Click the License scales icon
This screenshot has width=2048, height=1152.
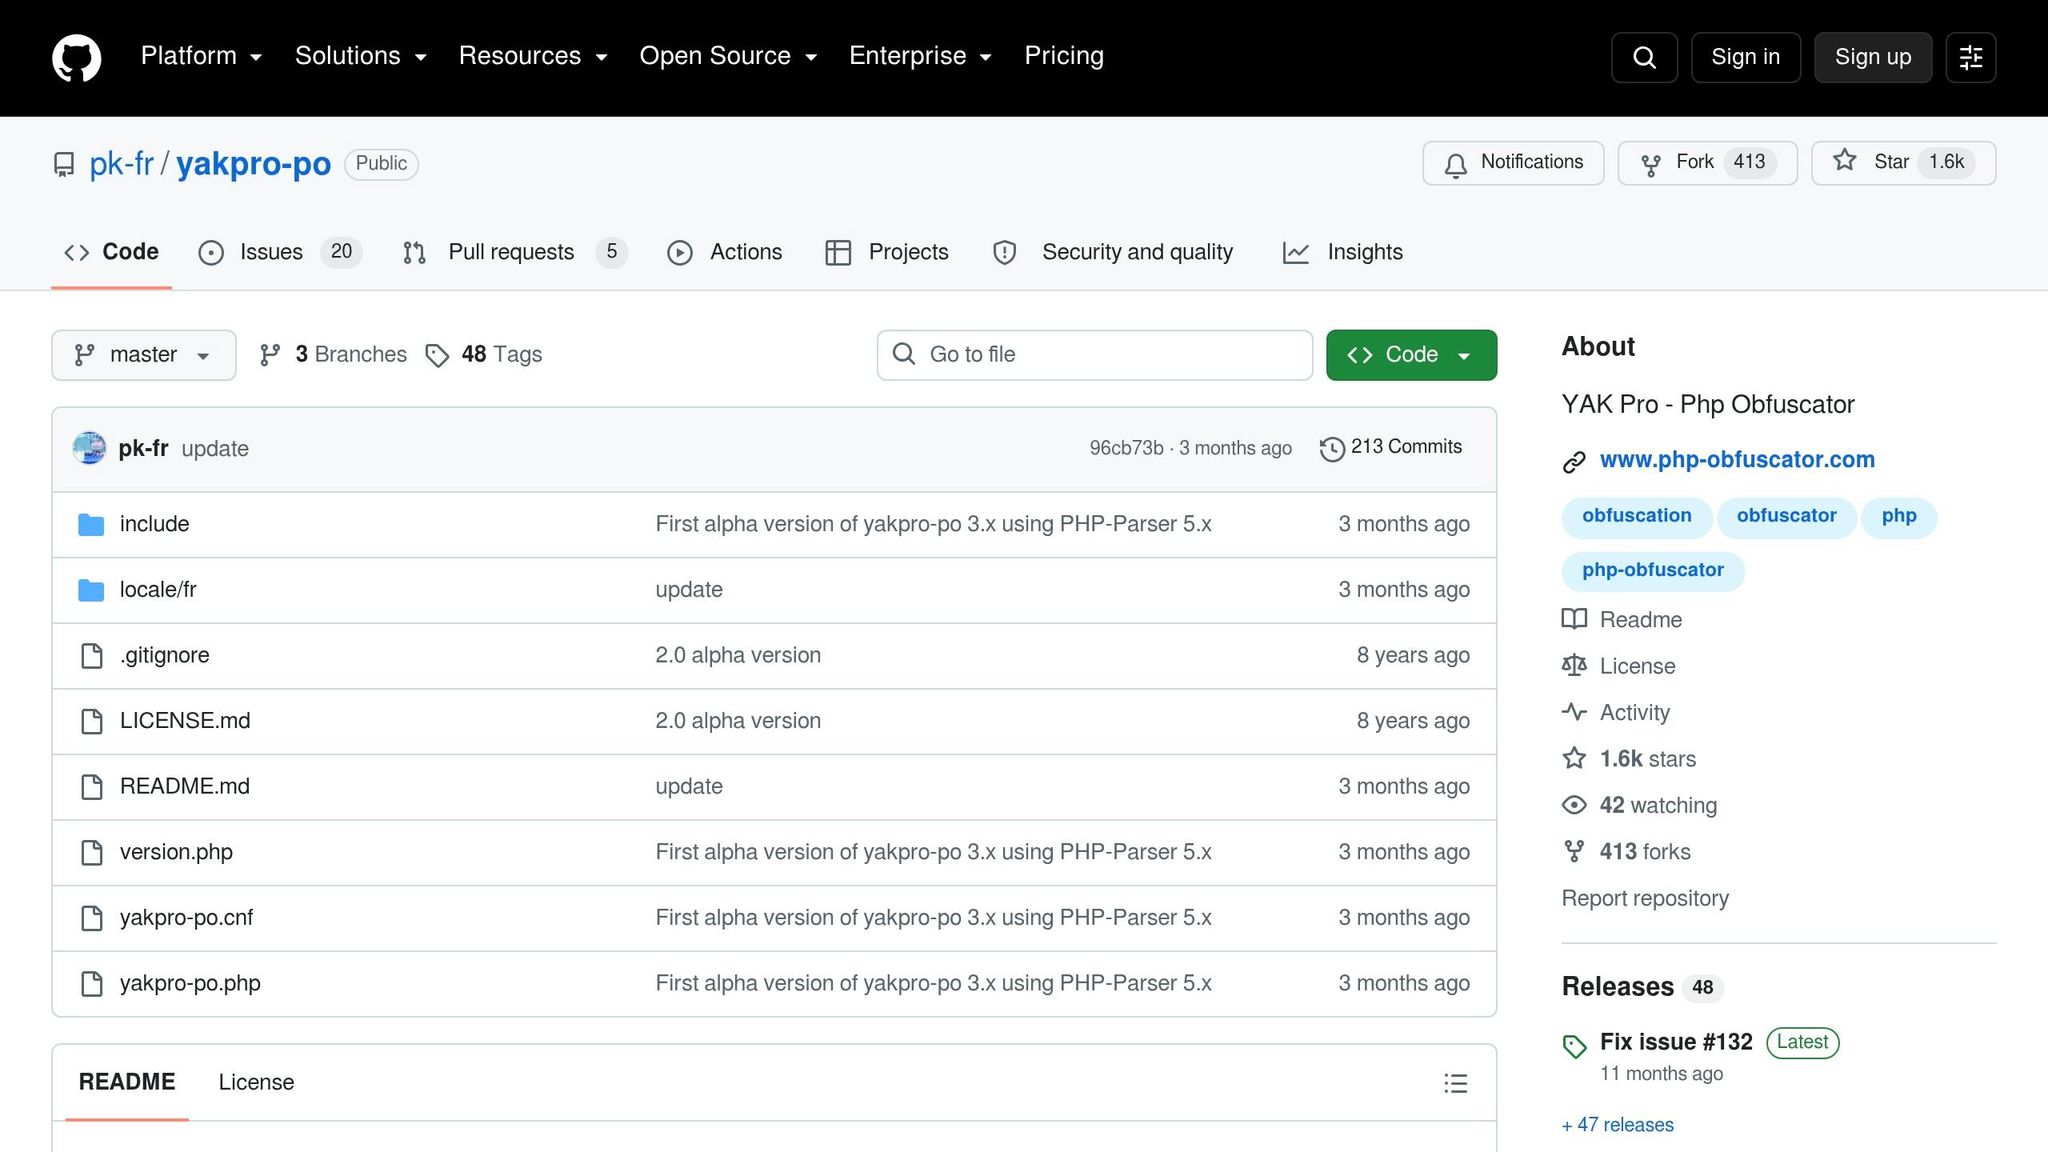(x=1574, y=666)
